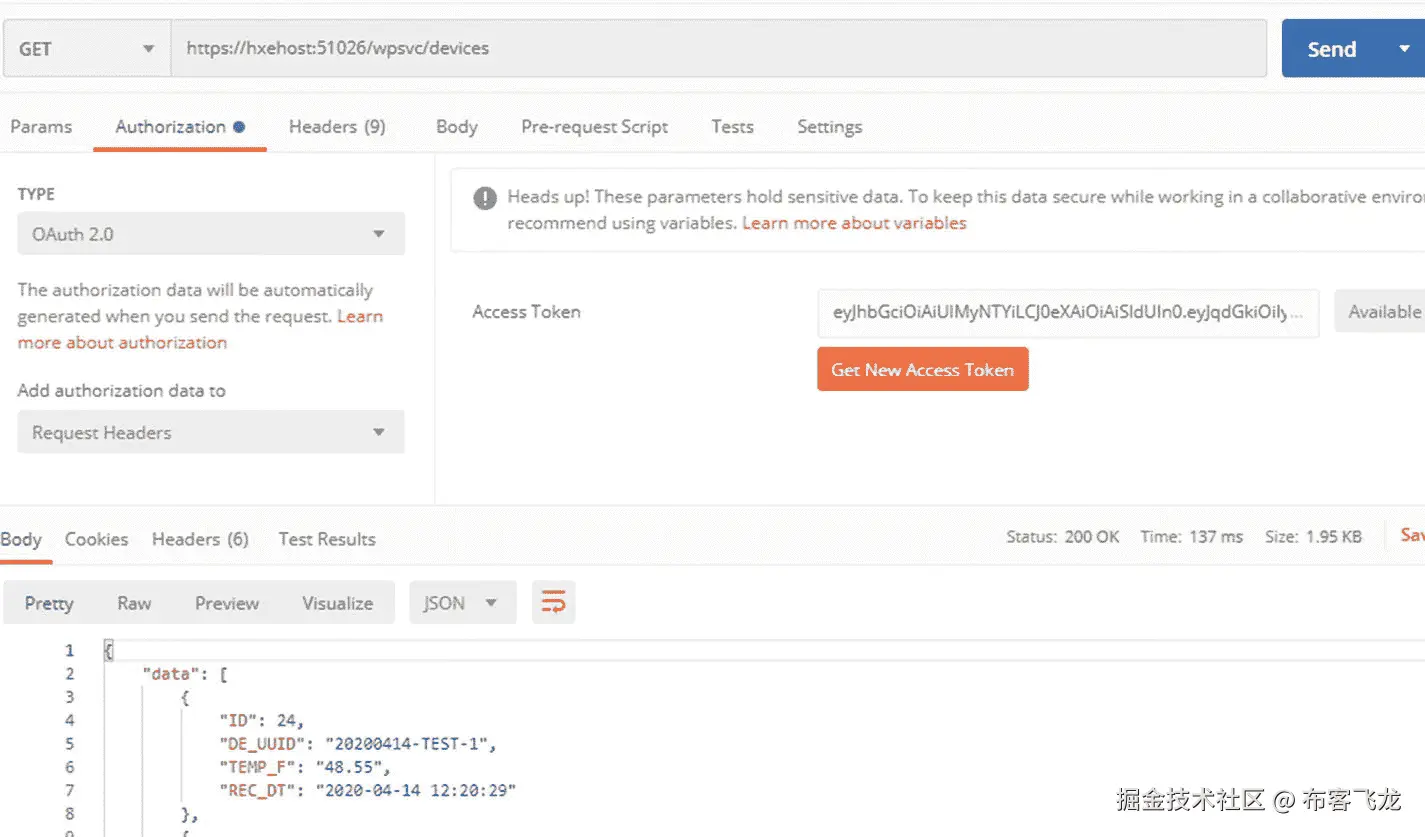Open the request Settings tab
Screen dimensions: 1425x837
pyautogui.click(x=829, y=127)
